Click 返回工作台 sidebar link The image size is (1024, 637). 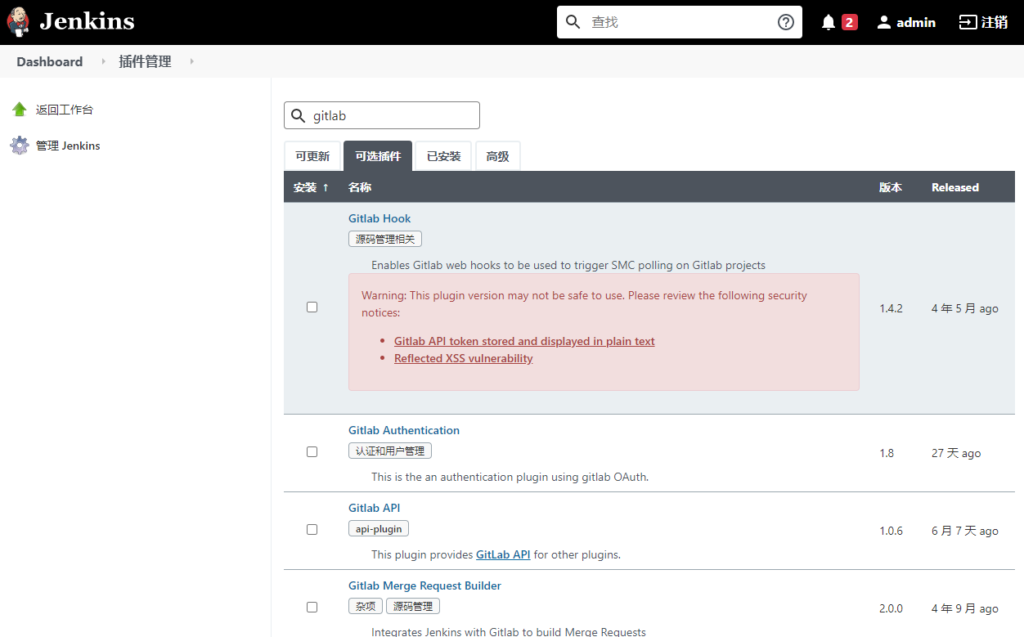coord(64,110)
